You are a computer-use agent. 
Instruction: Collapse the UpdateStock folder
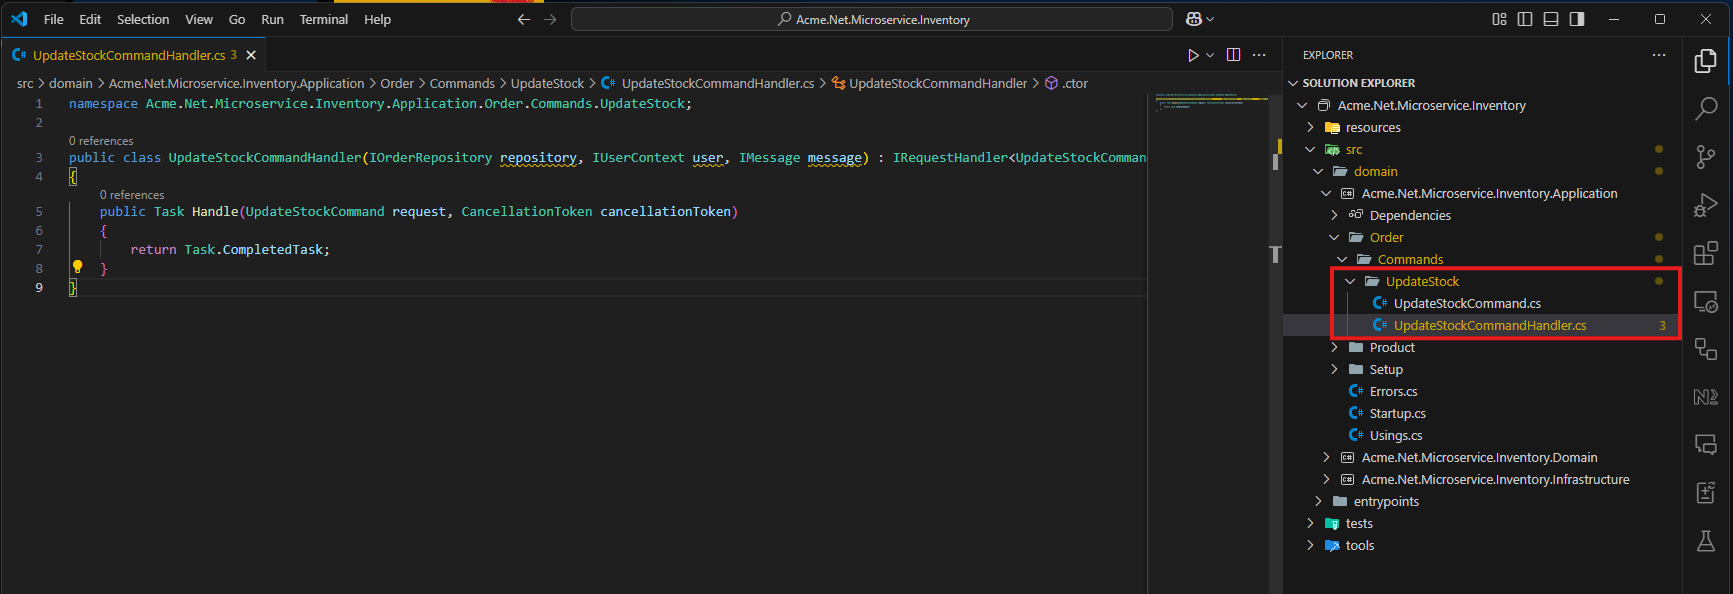point(1350,281)
